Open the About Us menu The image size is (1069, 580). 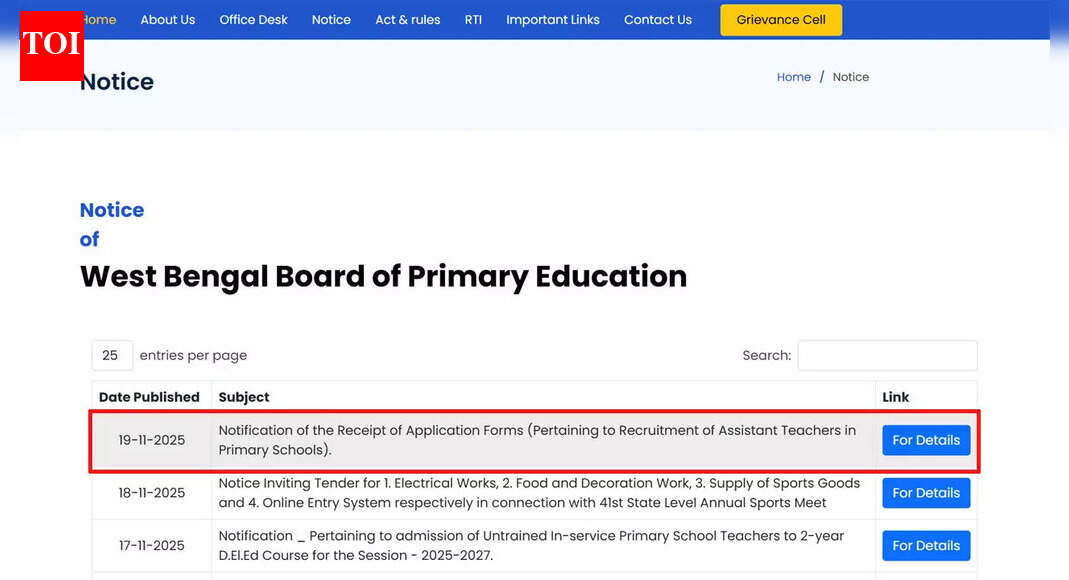167,19
